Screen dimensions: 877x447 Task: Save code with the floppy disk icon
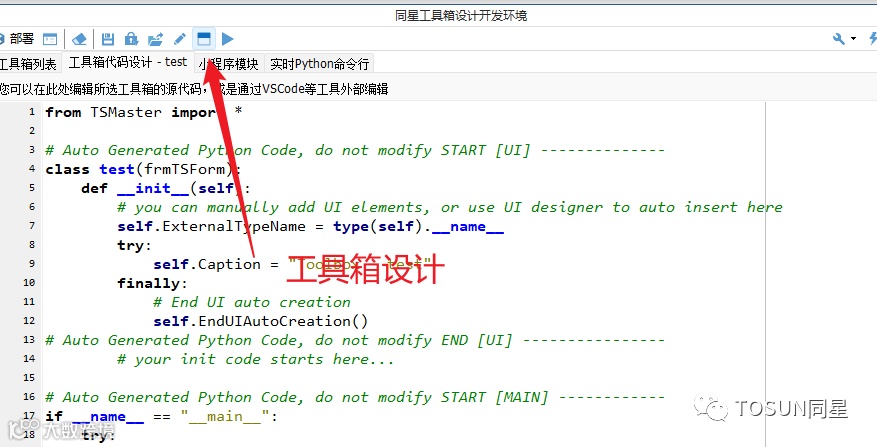coord(108,39)
